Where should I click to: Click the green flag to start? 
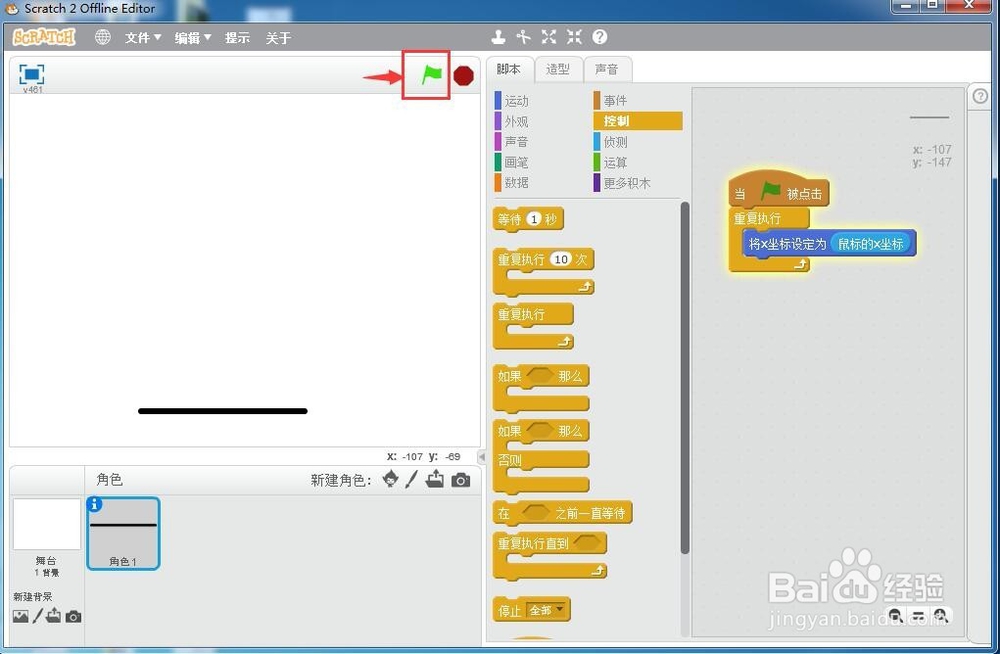(432, 75)
